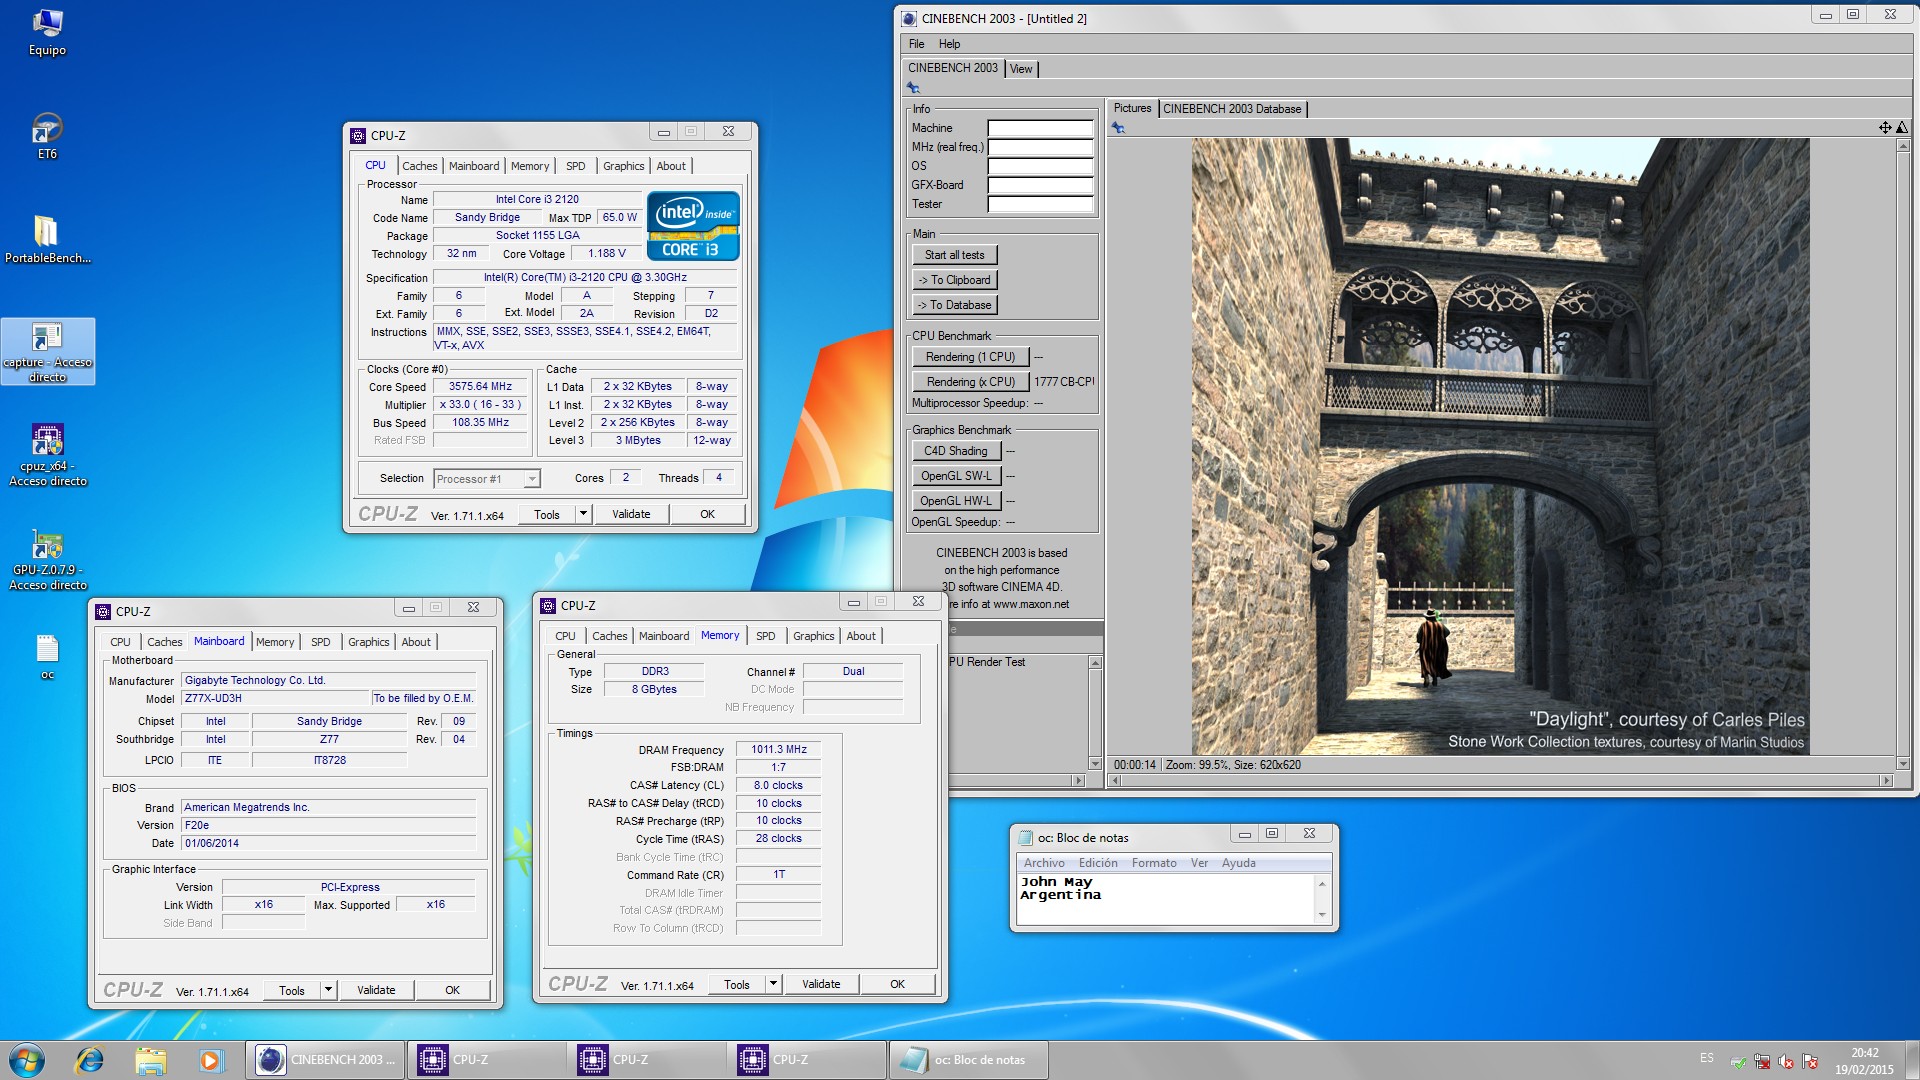Click triangle icon at picture viewer corner

1901,127
